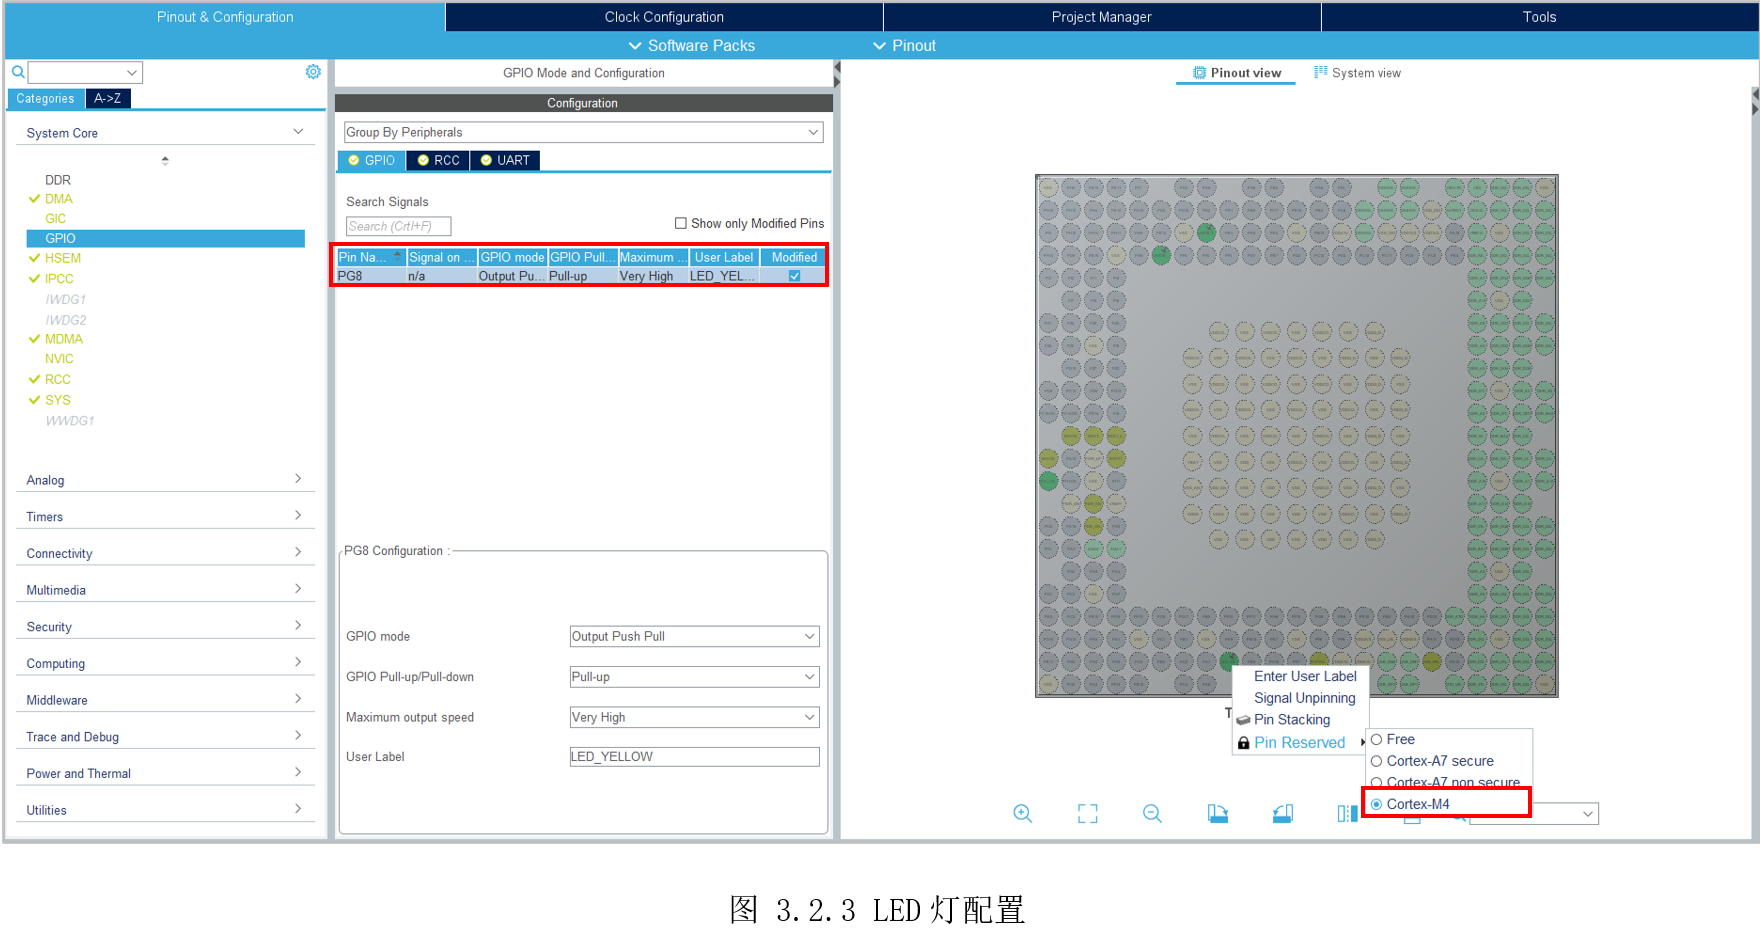Open settings gear in categories panel

[x=313, y=72]
